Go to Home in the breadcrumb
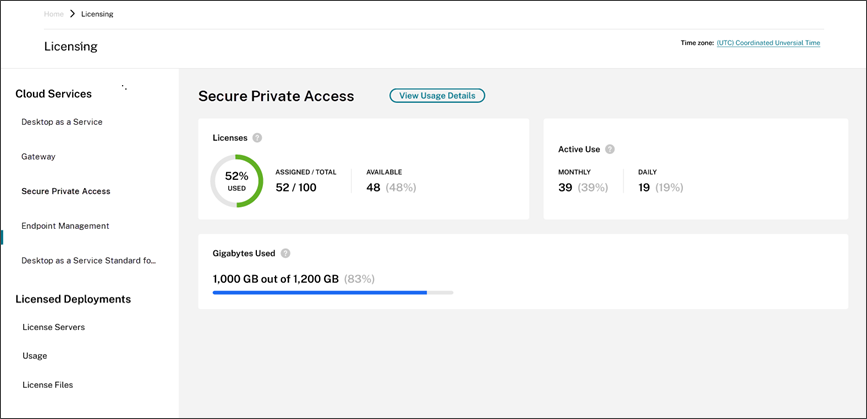 (54, 14)
